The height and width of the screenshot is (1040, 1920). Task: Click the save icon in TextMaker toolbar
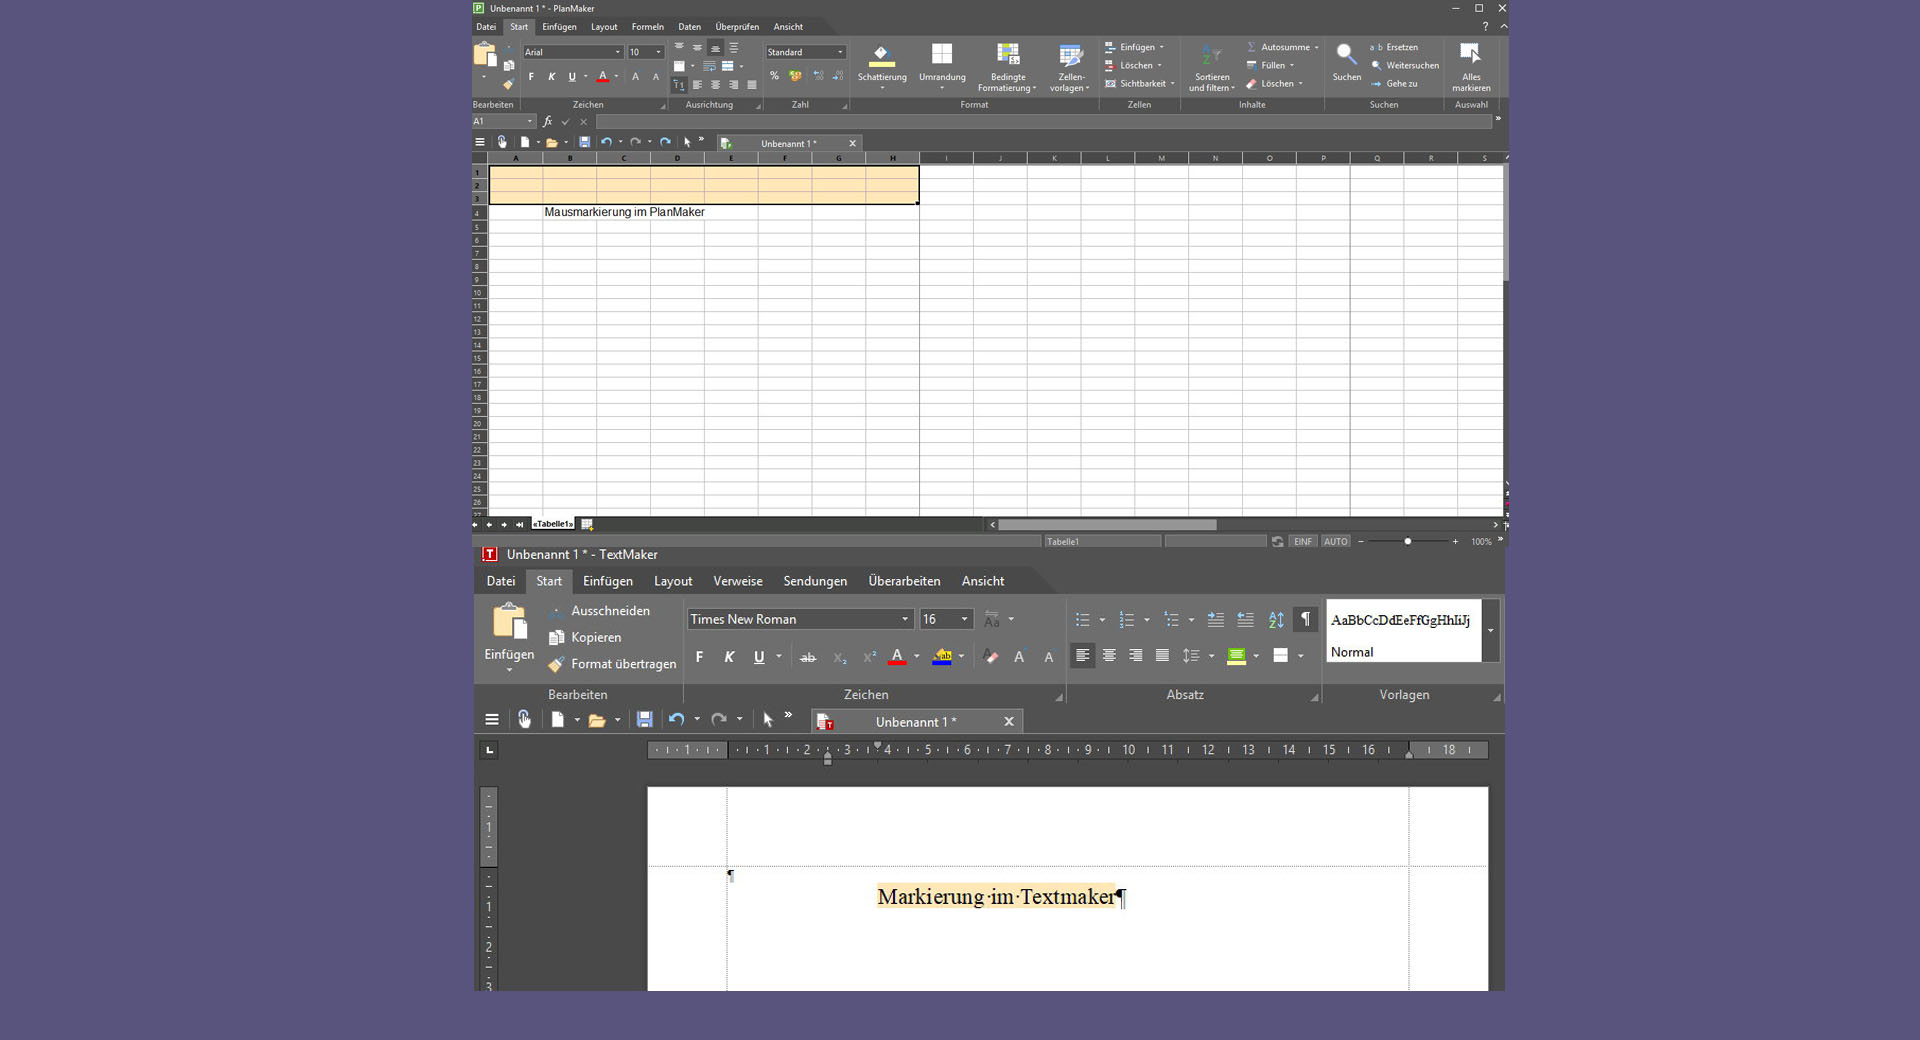(644, 720)
